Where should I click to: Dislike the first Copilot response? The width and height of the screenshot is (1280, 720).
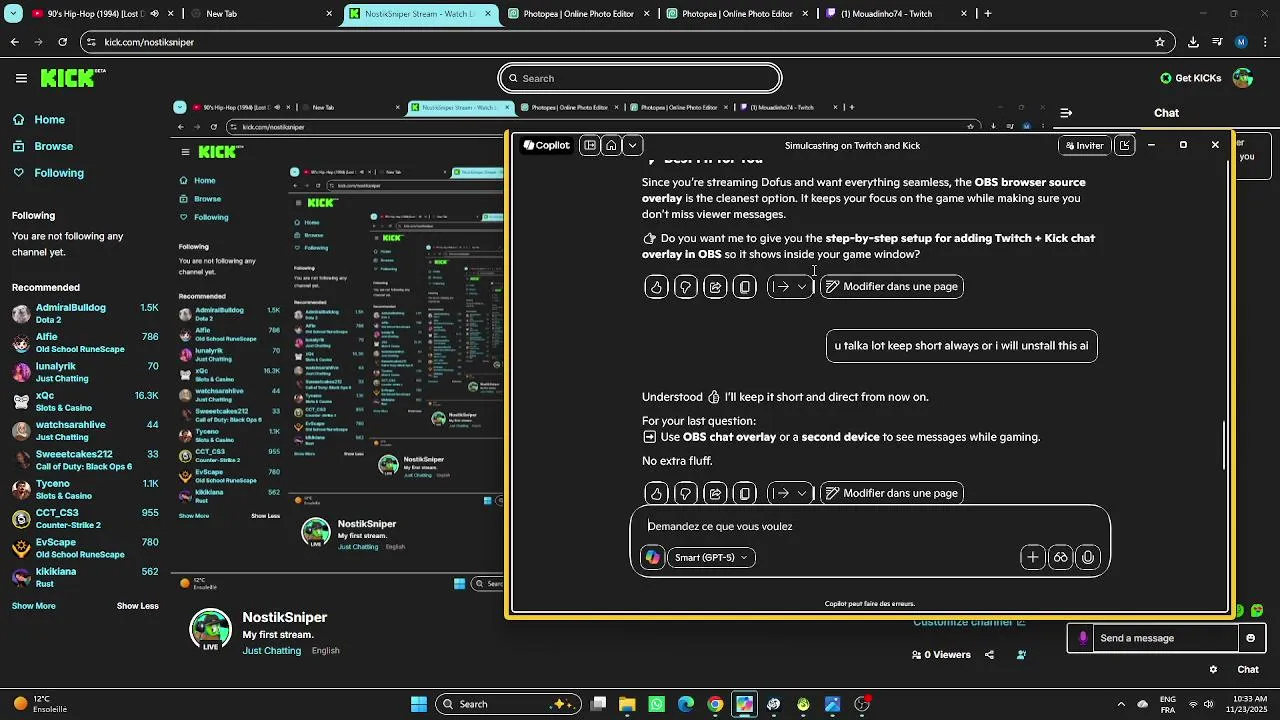pyautogui.click(x=685, y=287)
